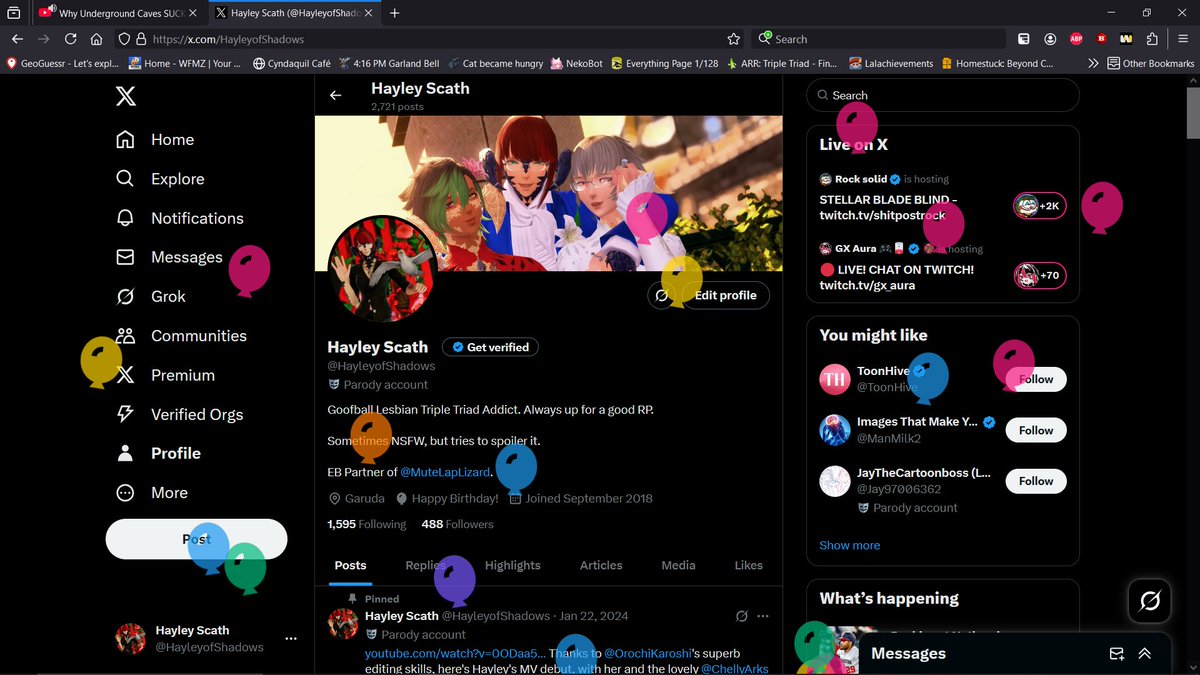The height and width of the screenshot is (675, 1200).
Task: View the 1,595 Following list
Action: pos(367,524)
